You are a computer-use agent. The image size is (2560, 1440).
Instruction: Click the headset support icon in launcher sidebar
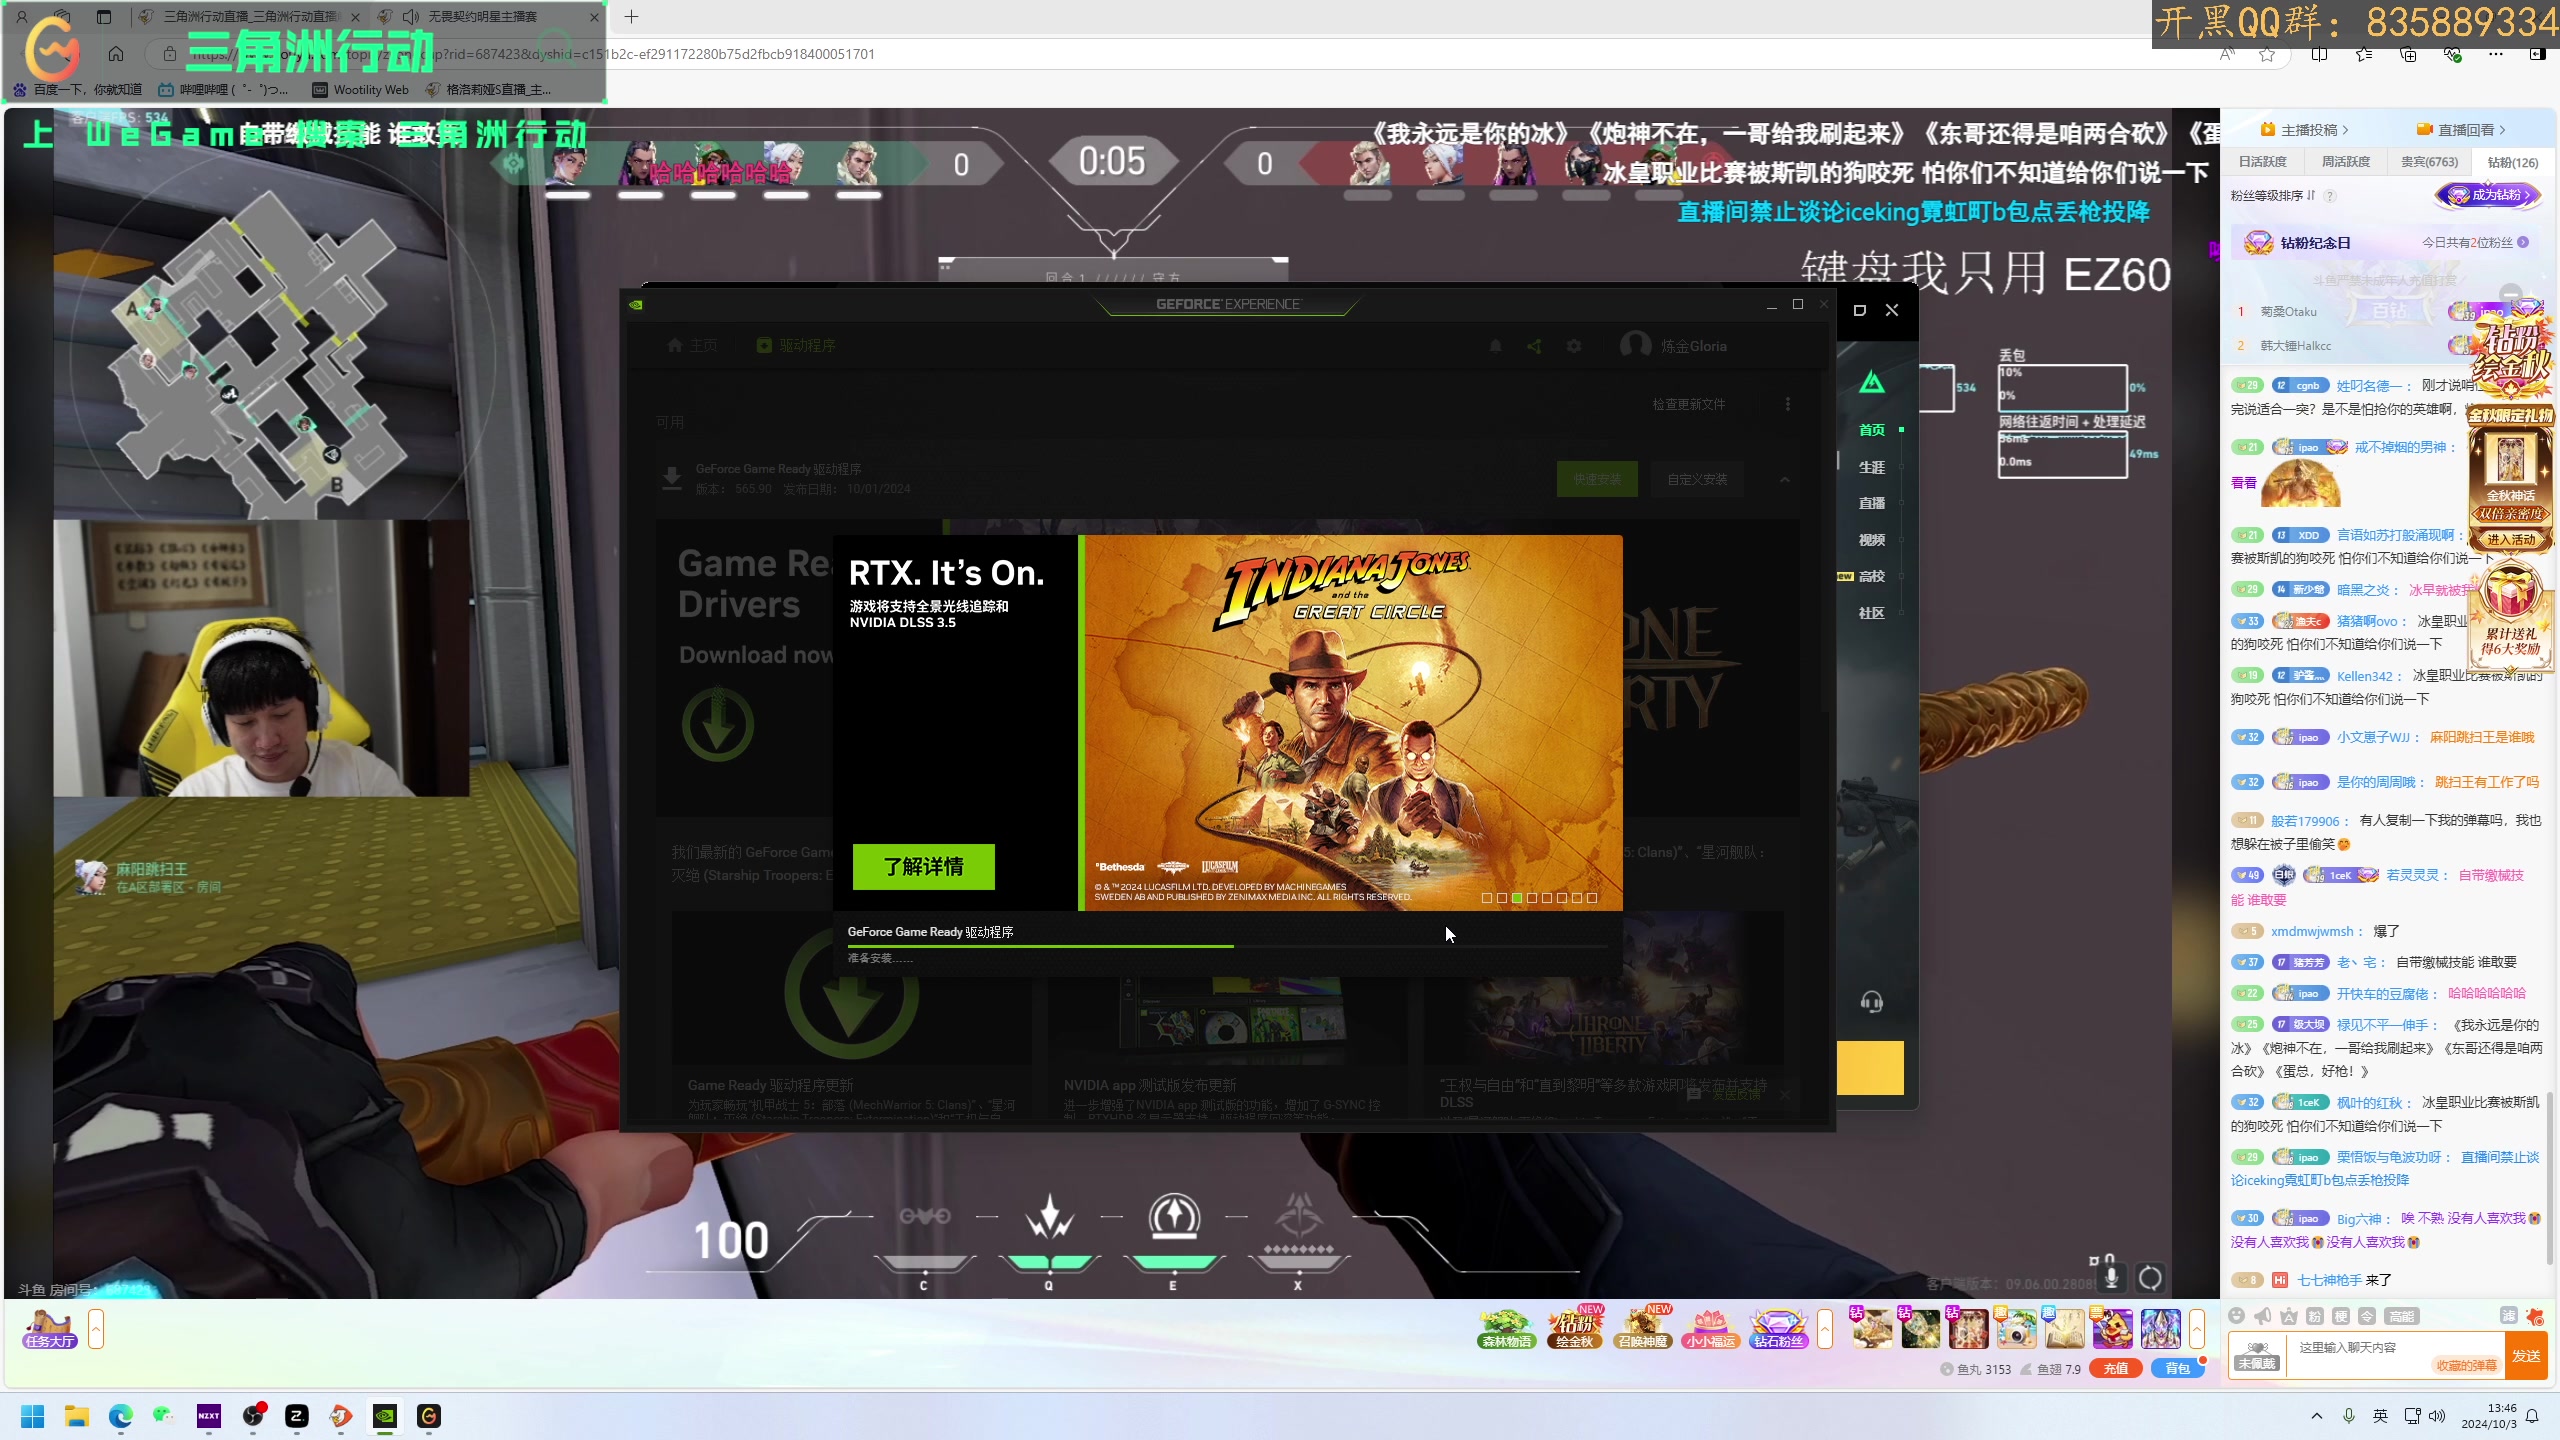[1871, 1002]
